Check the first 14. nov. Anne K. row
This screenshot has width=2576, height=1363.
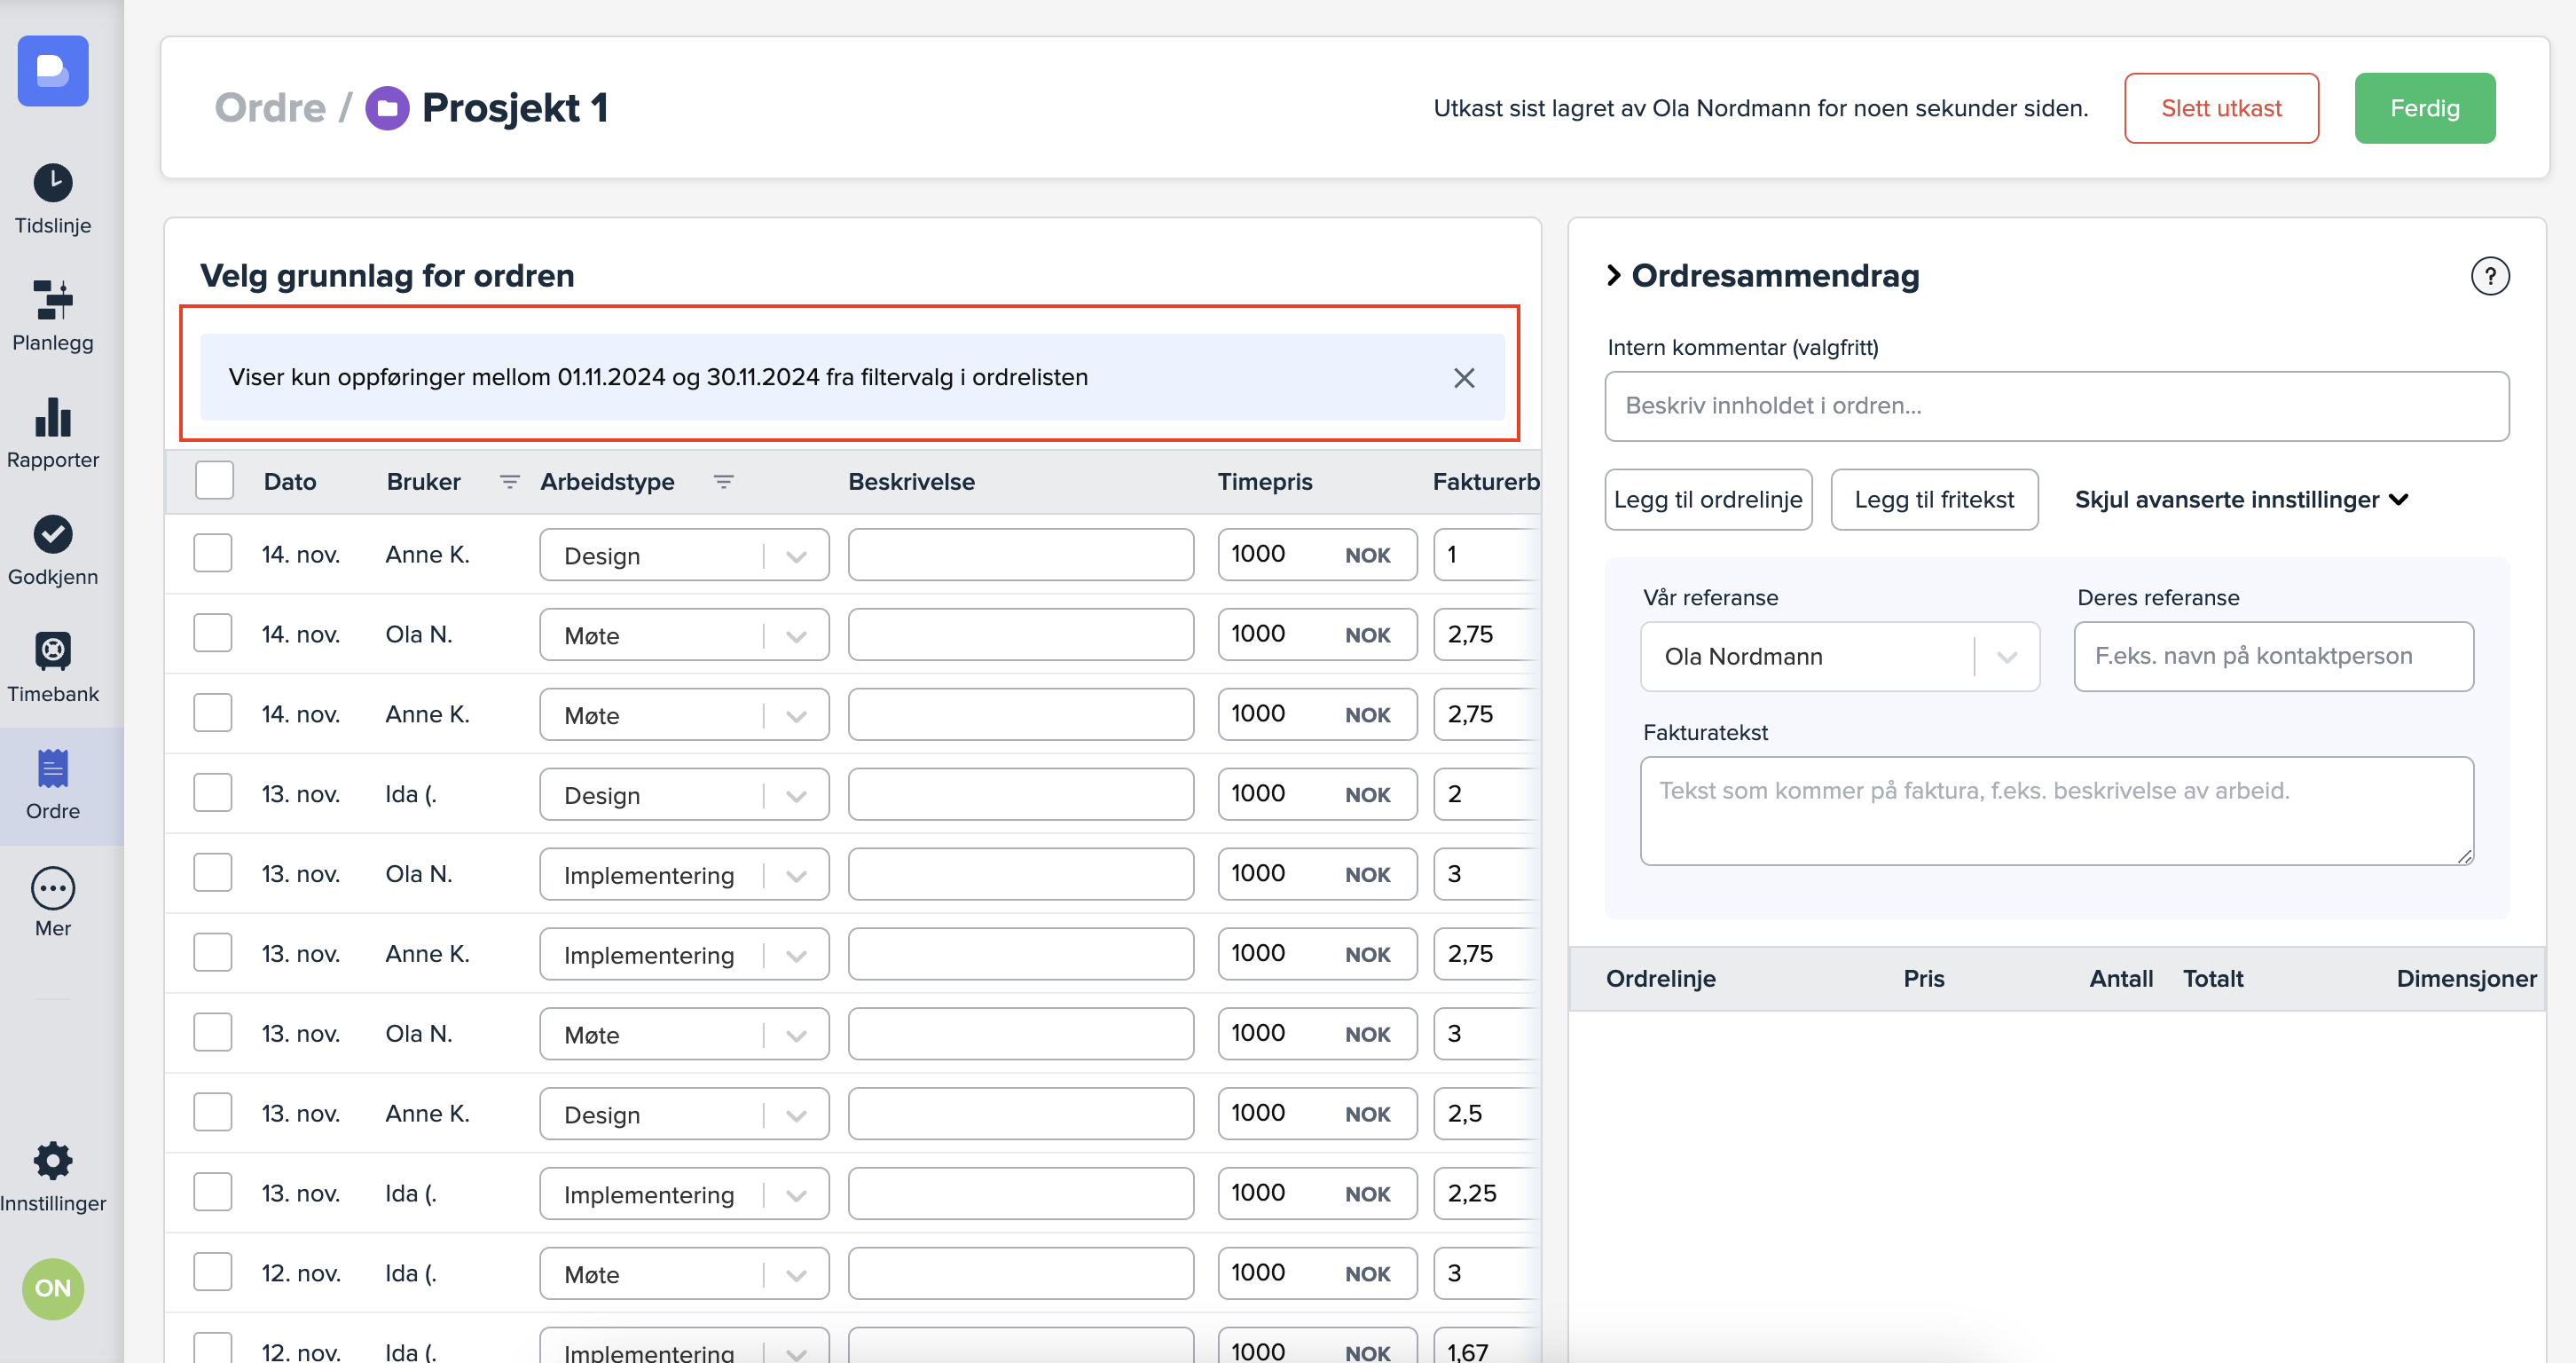click(212, 553)
